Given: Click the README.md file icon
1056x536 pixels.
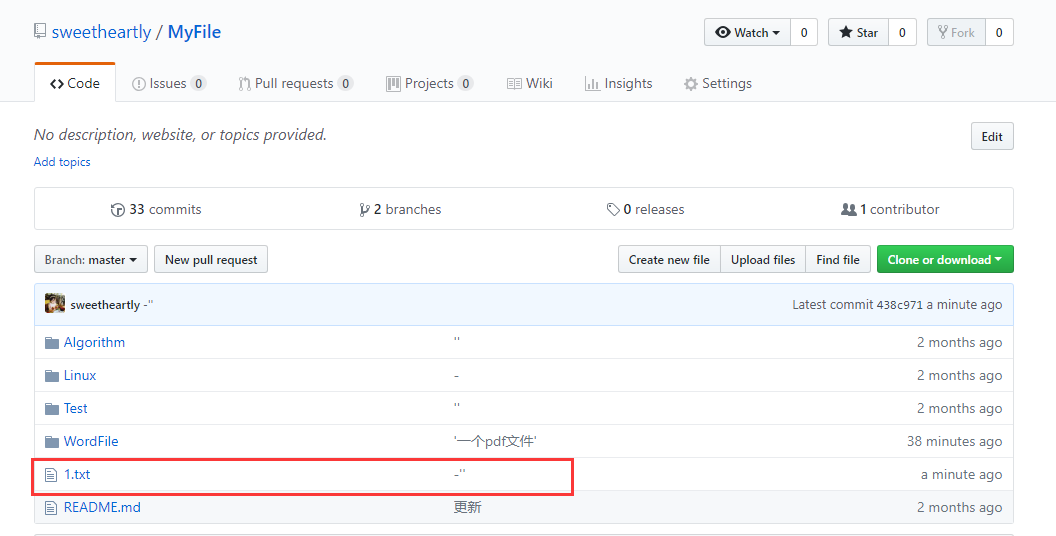Looking at the screenshot, I should pos(51,508).
